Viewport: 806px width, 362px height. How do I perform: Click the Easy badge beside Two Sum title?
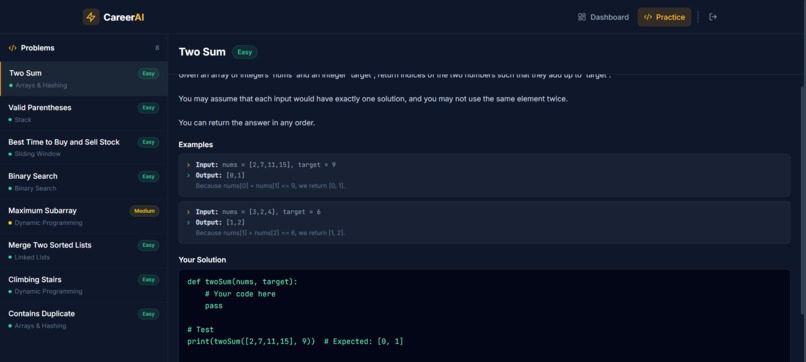pos(245,52)
